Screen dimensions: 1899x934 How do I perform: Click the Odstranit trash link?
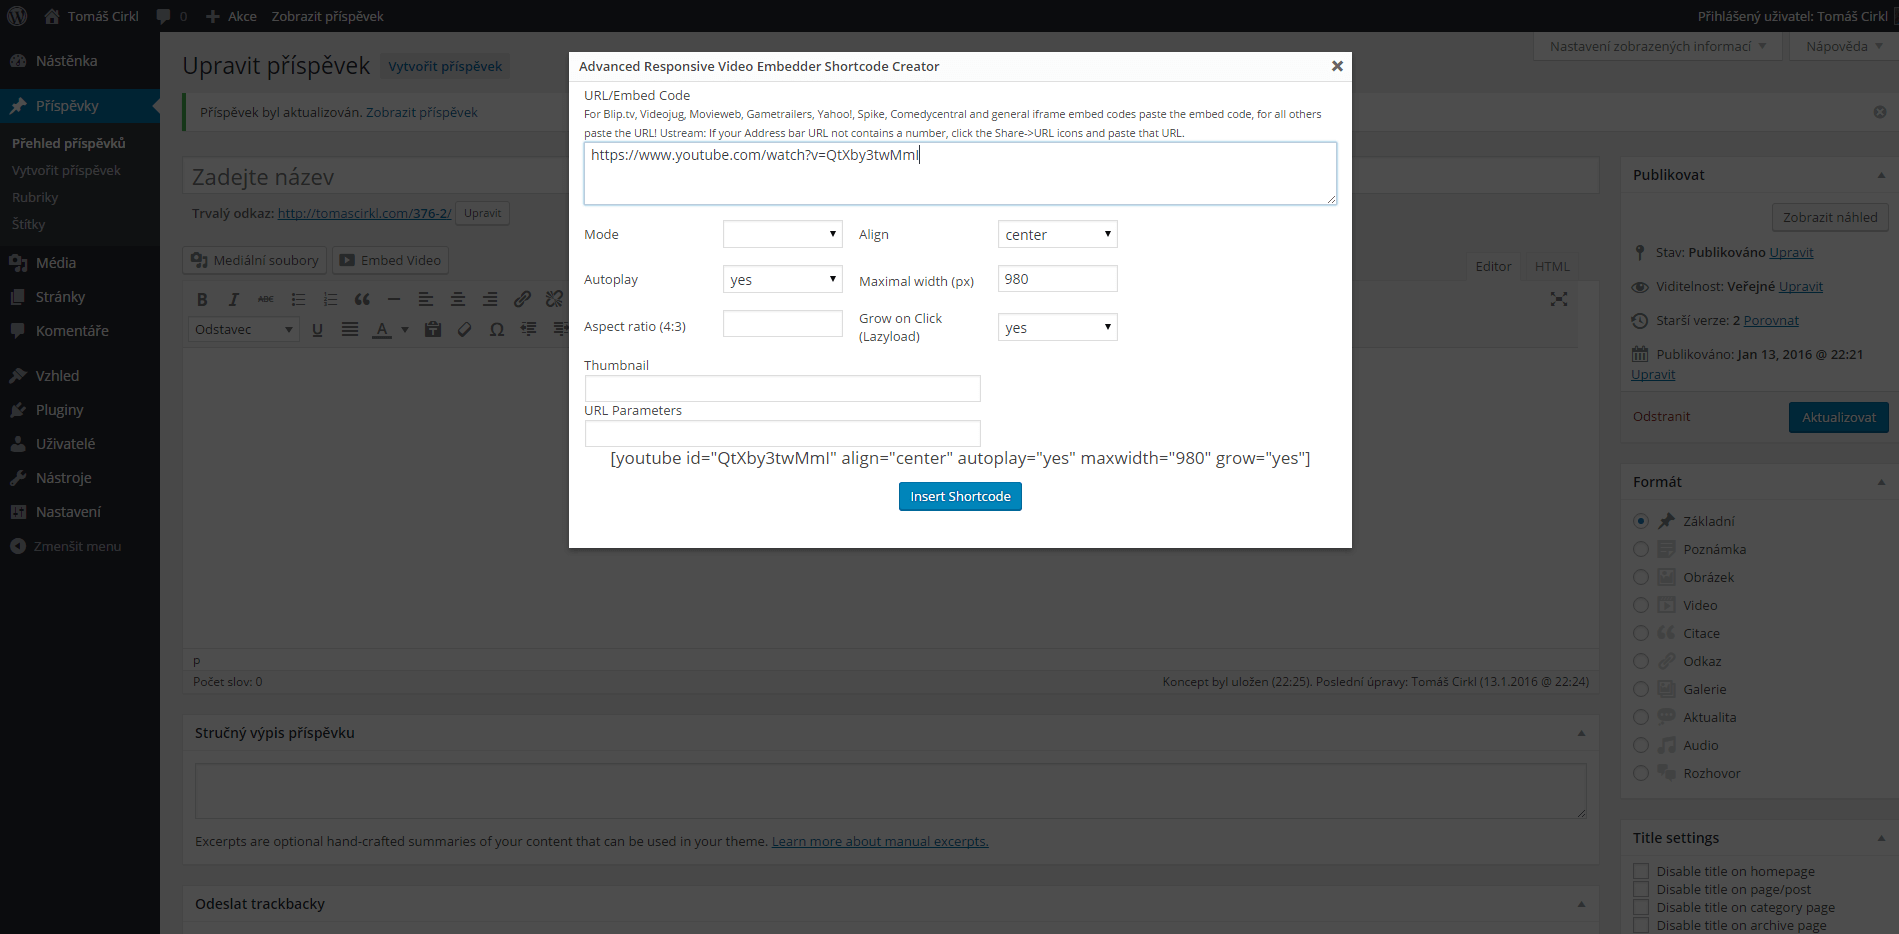[1661, 417]
